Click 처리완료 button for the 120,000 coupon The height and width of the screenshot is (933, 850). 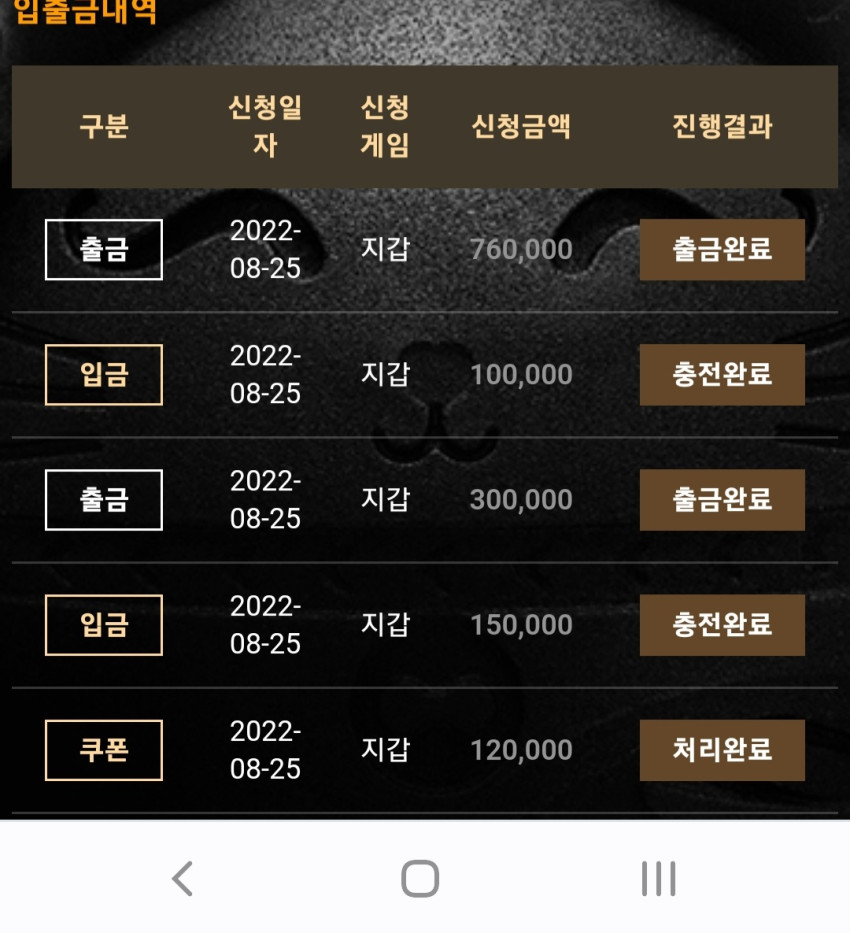click(722, 750)
